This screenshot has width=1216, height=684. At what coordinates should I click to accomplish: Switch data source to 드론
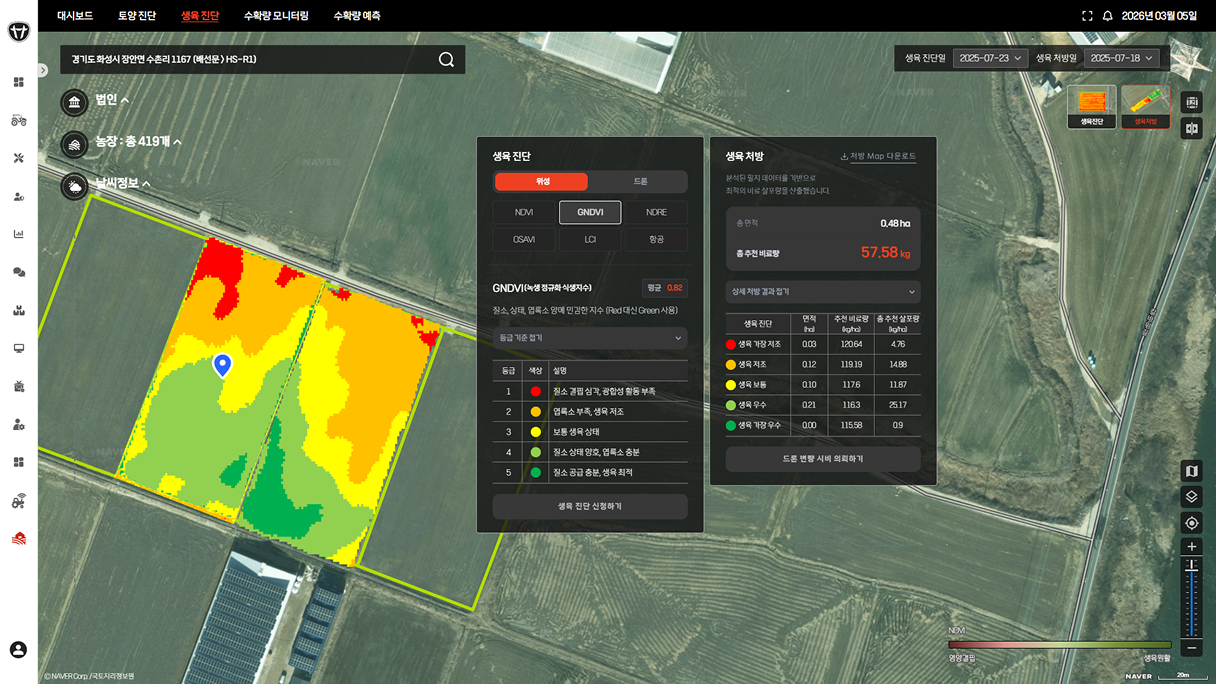tap(640, 182)
